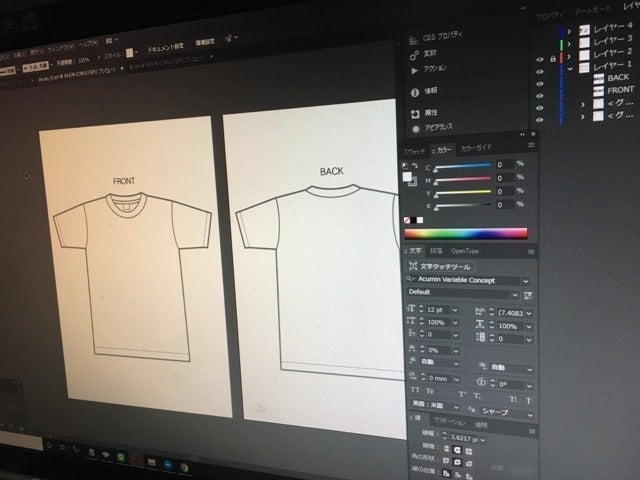Image resolution: width=640 pixels, height=480 pixels.
Task: Switch to the OpenType tab
Action: (x=465, y=252)
